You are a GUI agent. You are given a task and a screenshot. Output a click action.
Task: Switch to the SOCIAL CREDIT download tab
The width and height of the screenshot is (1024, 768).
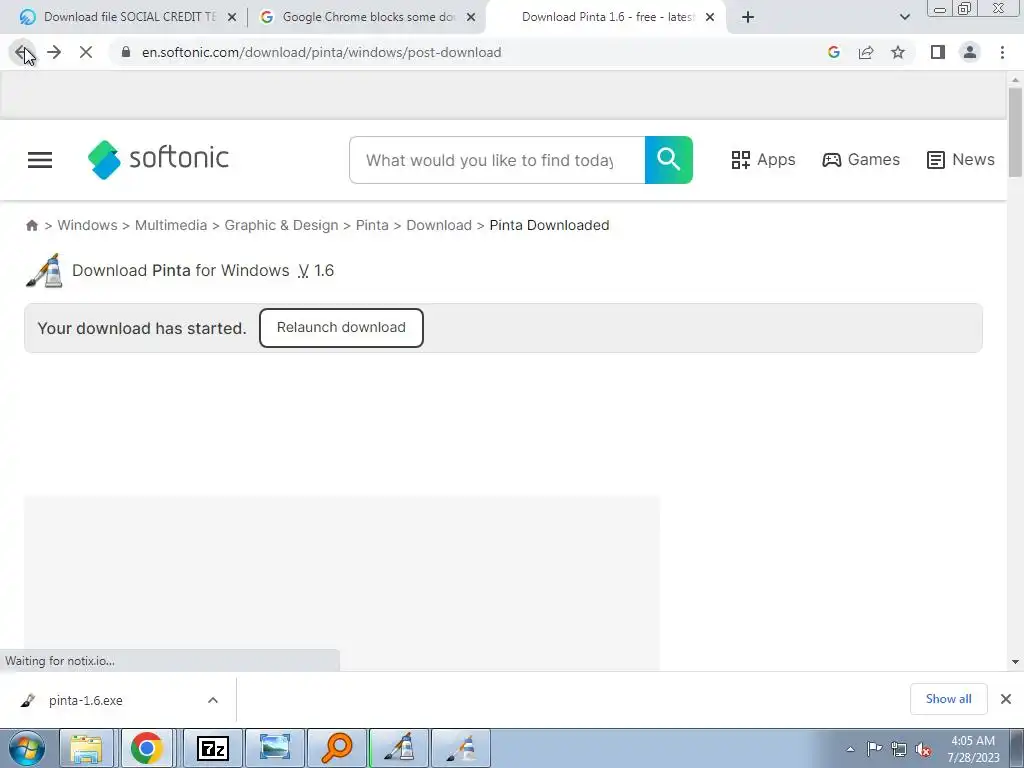tap(129, 17)
